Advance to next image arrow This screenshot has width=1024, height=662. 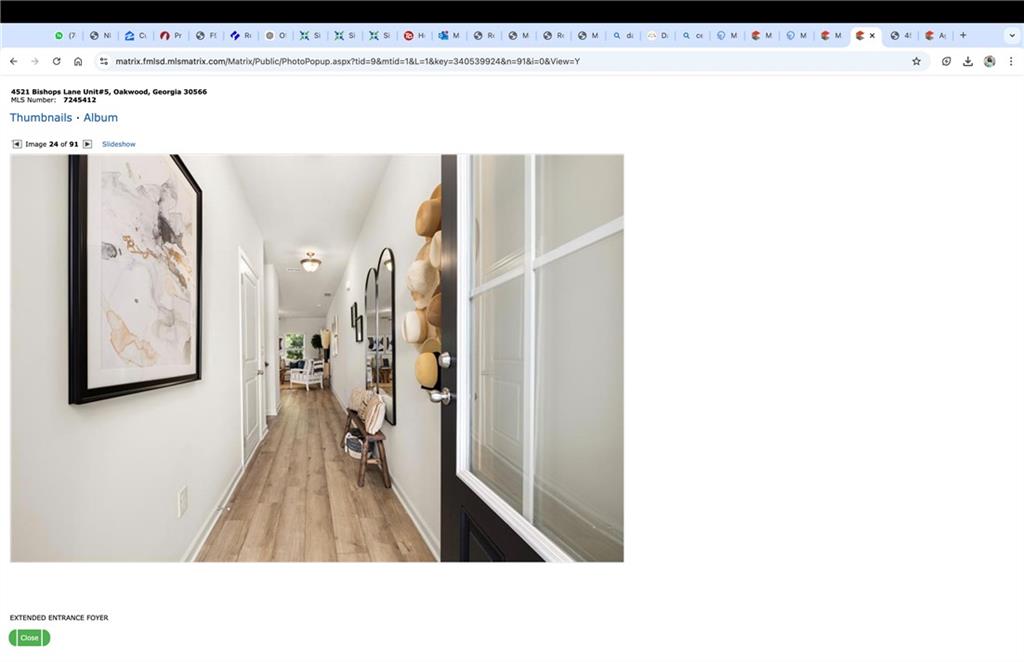(88, 144)
